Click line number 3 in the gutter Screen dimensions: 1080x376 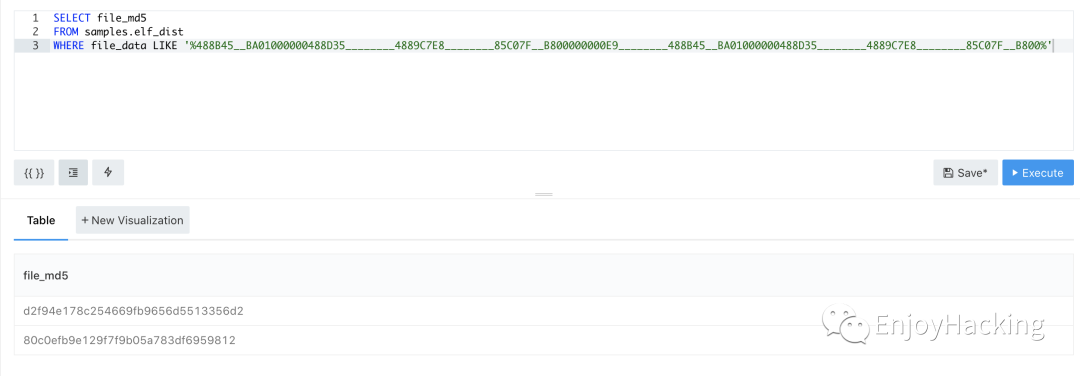point(35,45)
